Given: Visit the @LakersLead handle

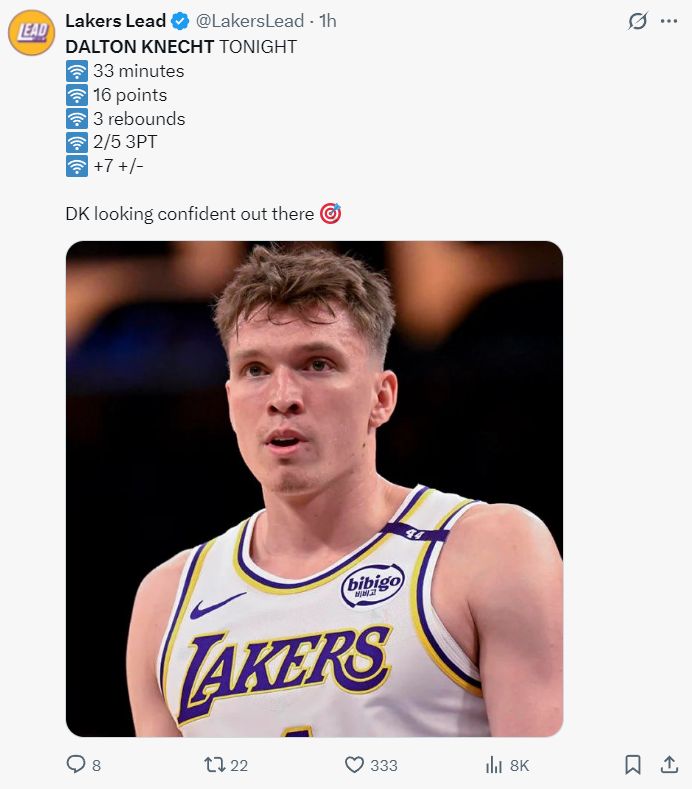Looking at the screenshot, I should pos(249,21).
